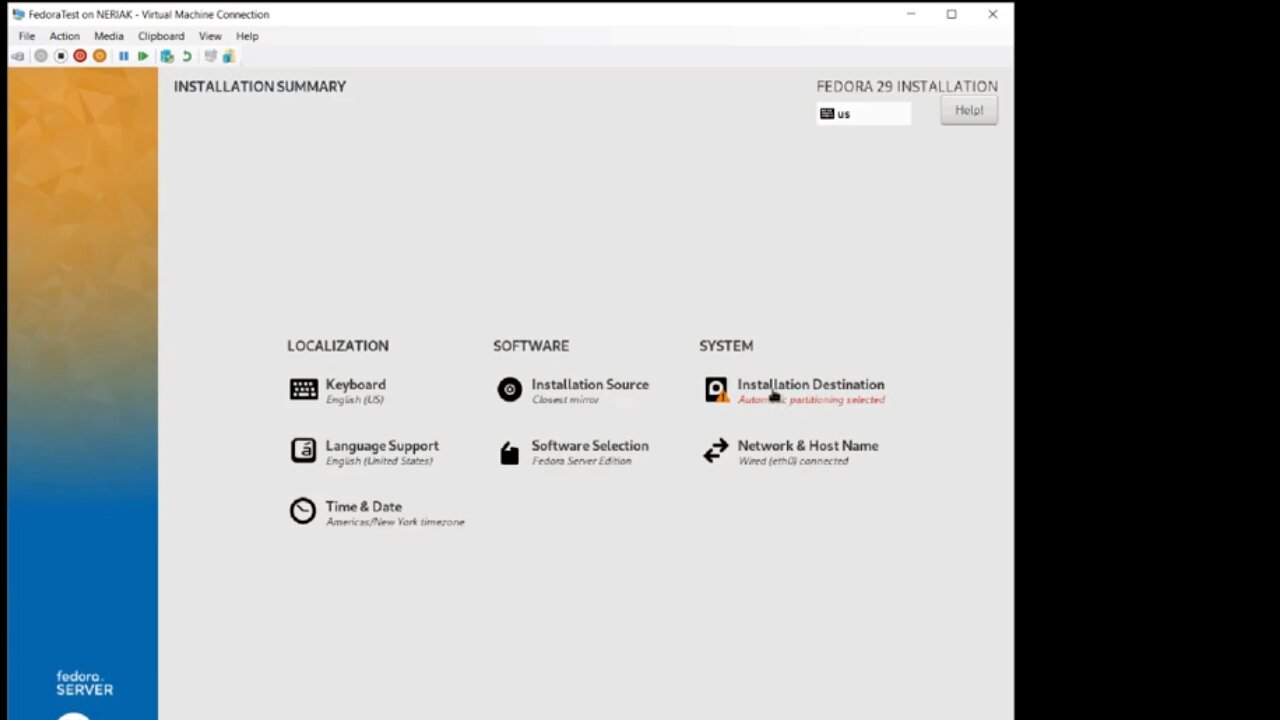Click the green Reset icon
The width and height of the screenshot is (1280, 720).
(x=143, y=56)
